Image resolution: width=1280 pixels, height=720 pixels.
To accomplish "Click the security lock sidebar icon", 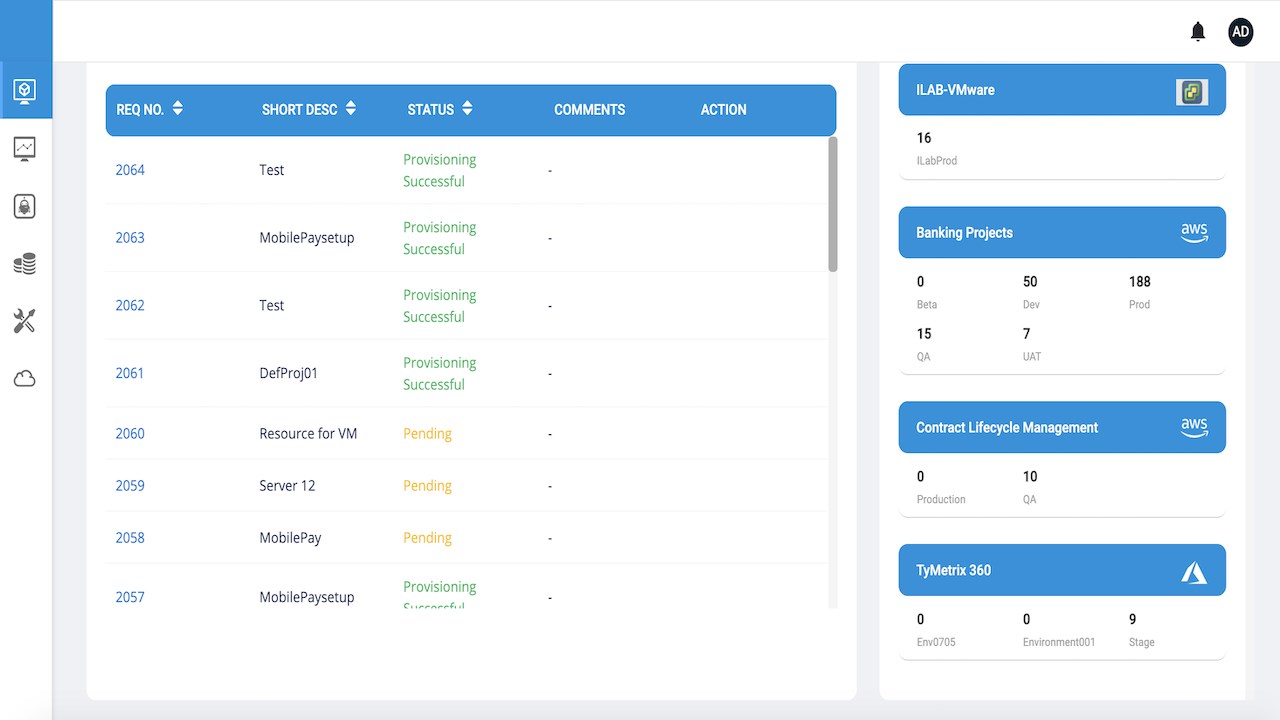I will [25, 206].
